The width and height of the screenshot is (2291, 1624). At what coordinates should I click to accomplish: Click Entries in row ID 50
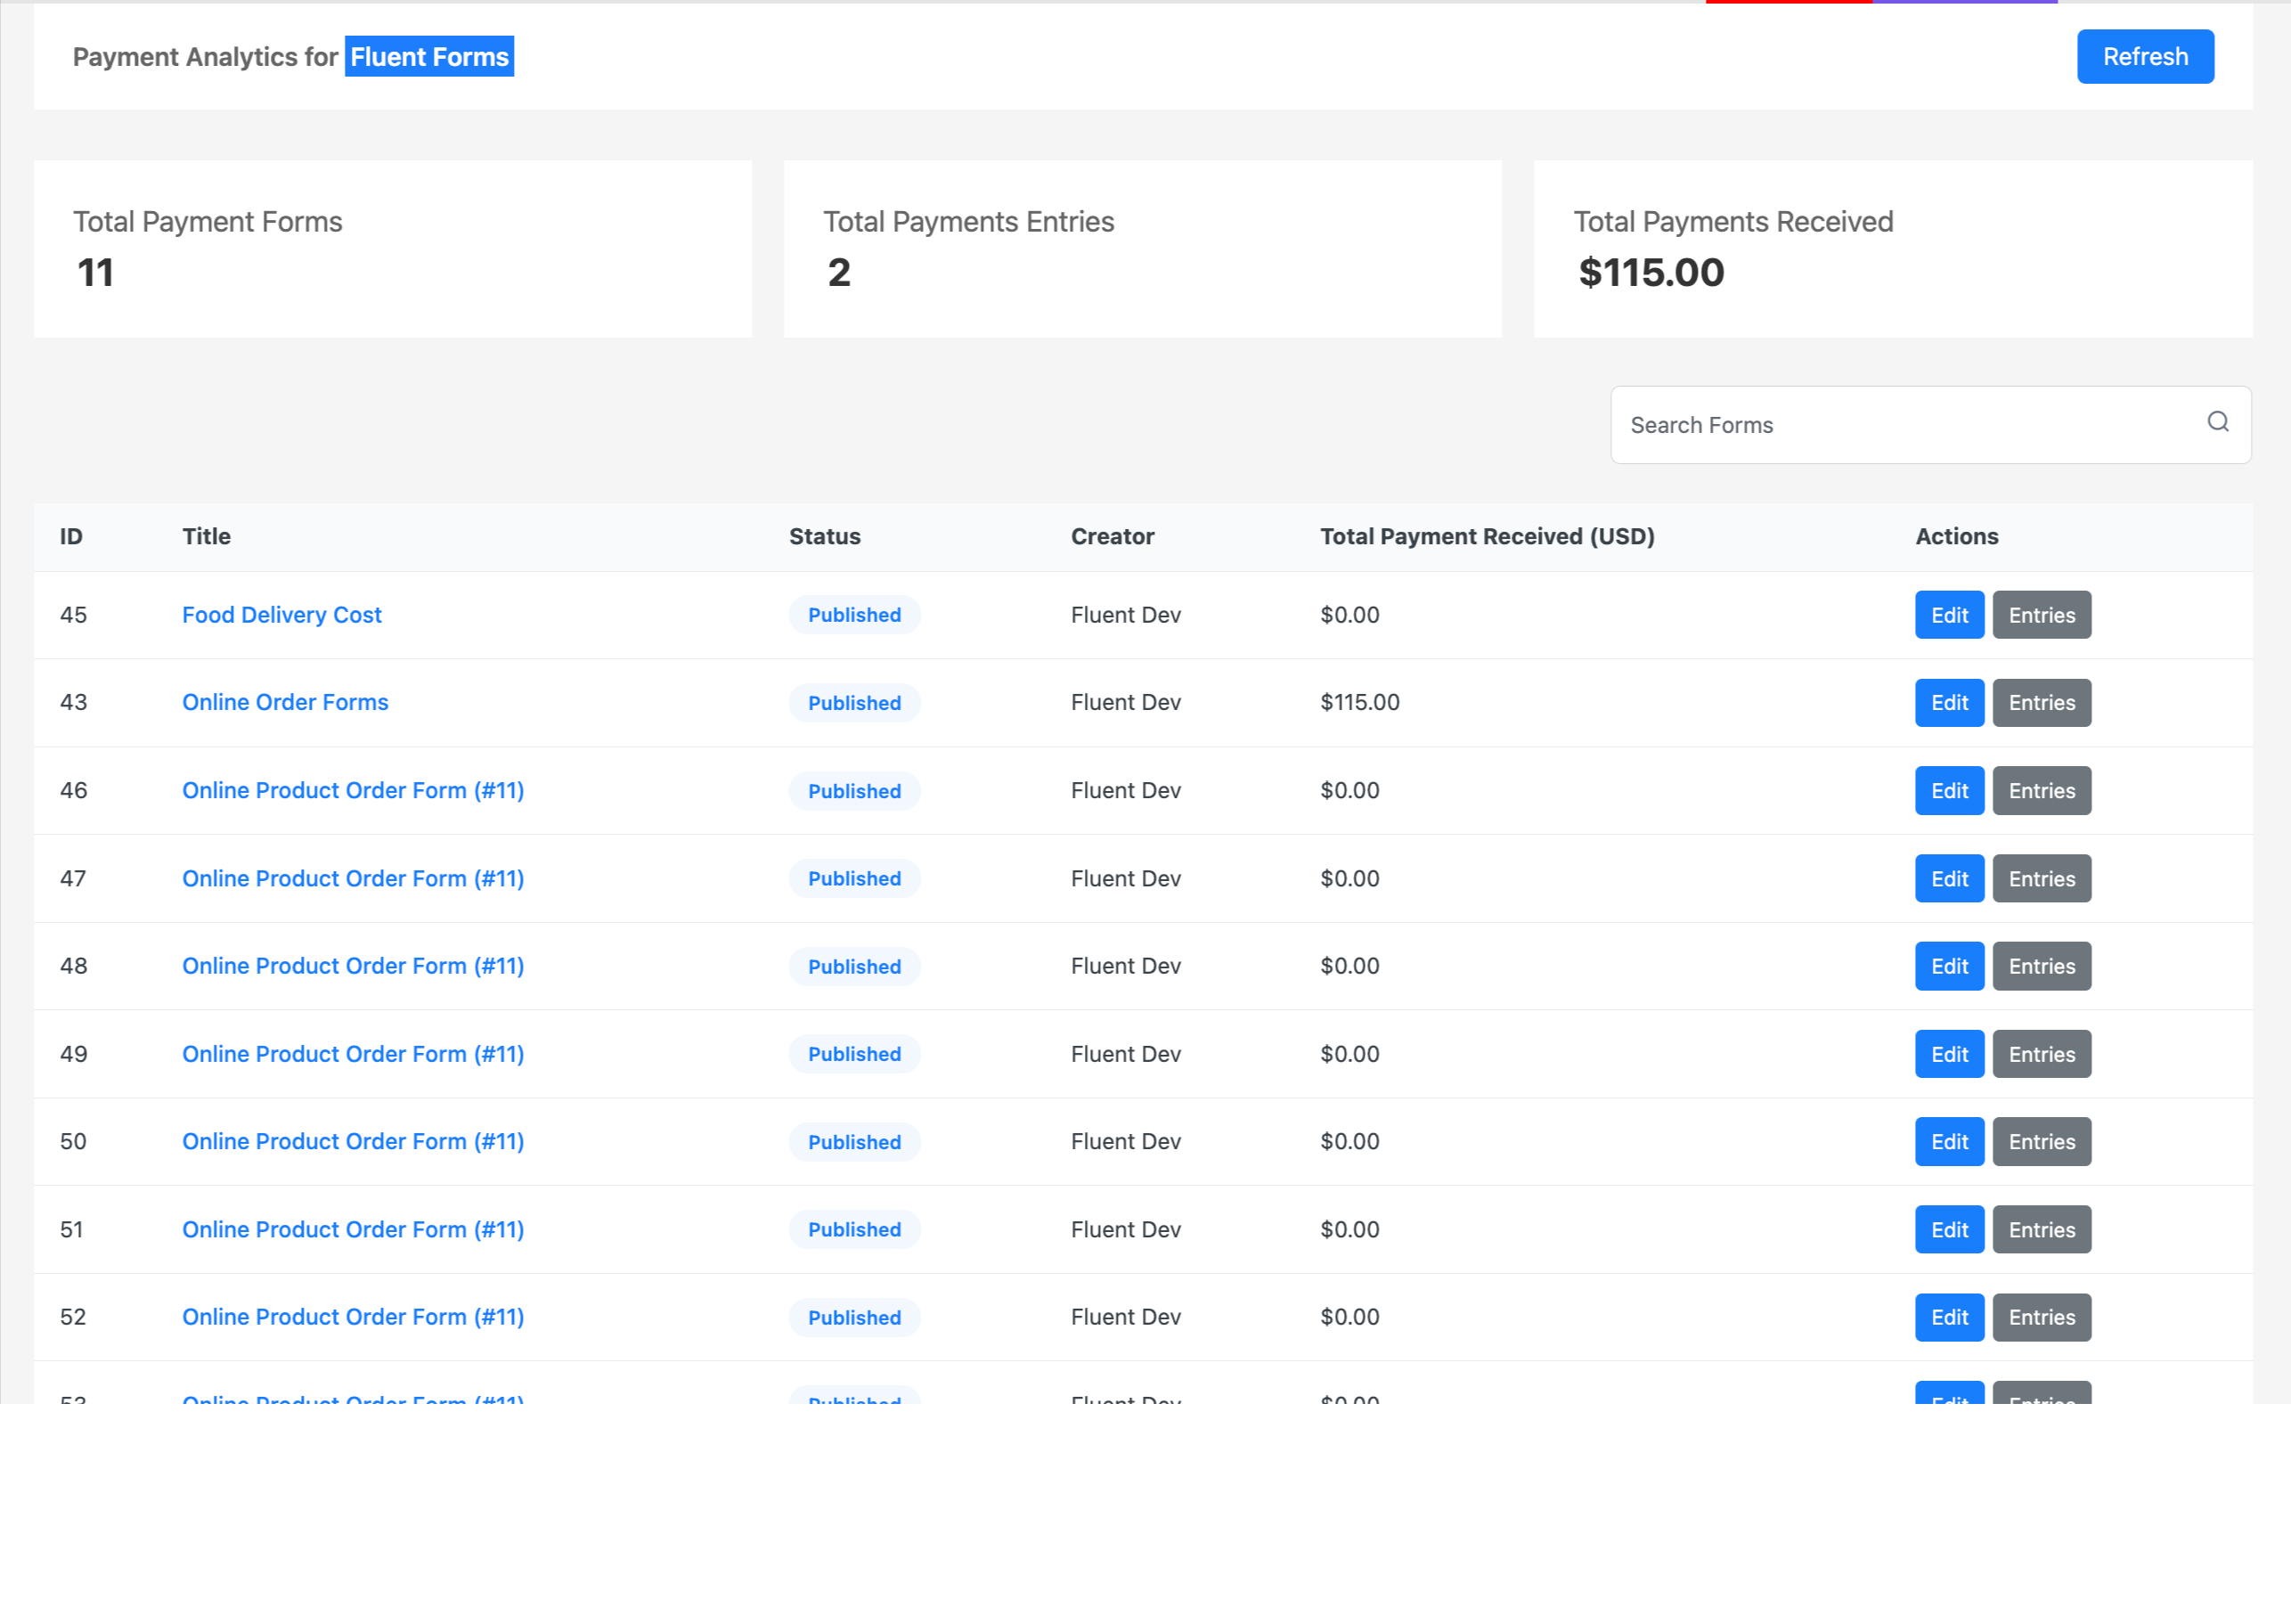tap(2041, 1142)
